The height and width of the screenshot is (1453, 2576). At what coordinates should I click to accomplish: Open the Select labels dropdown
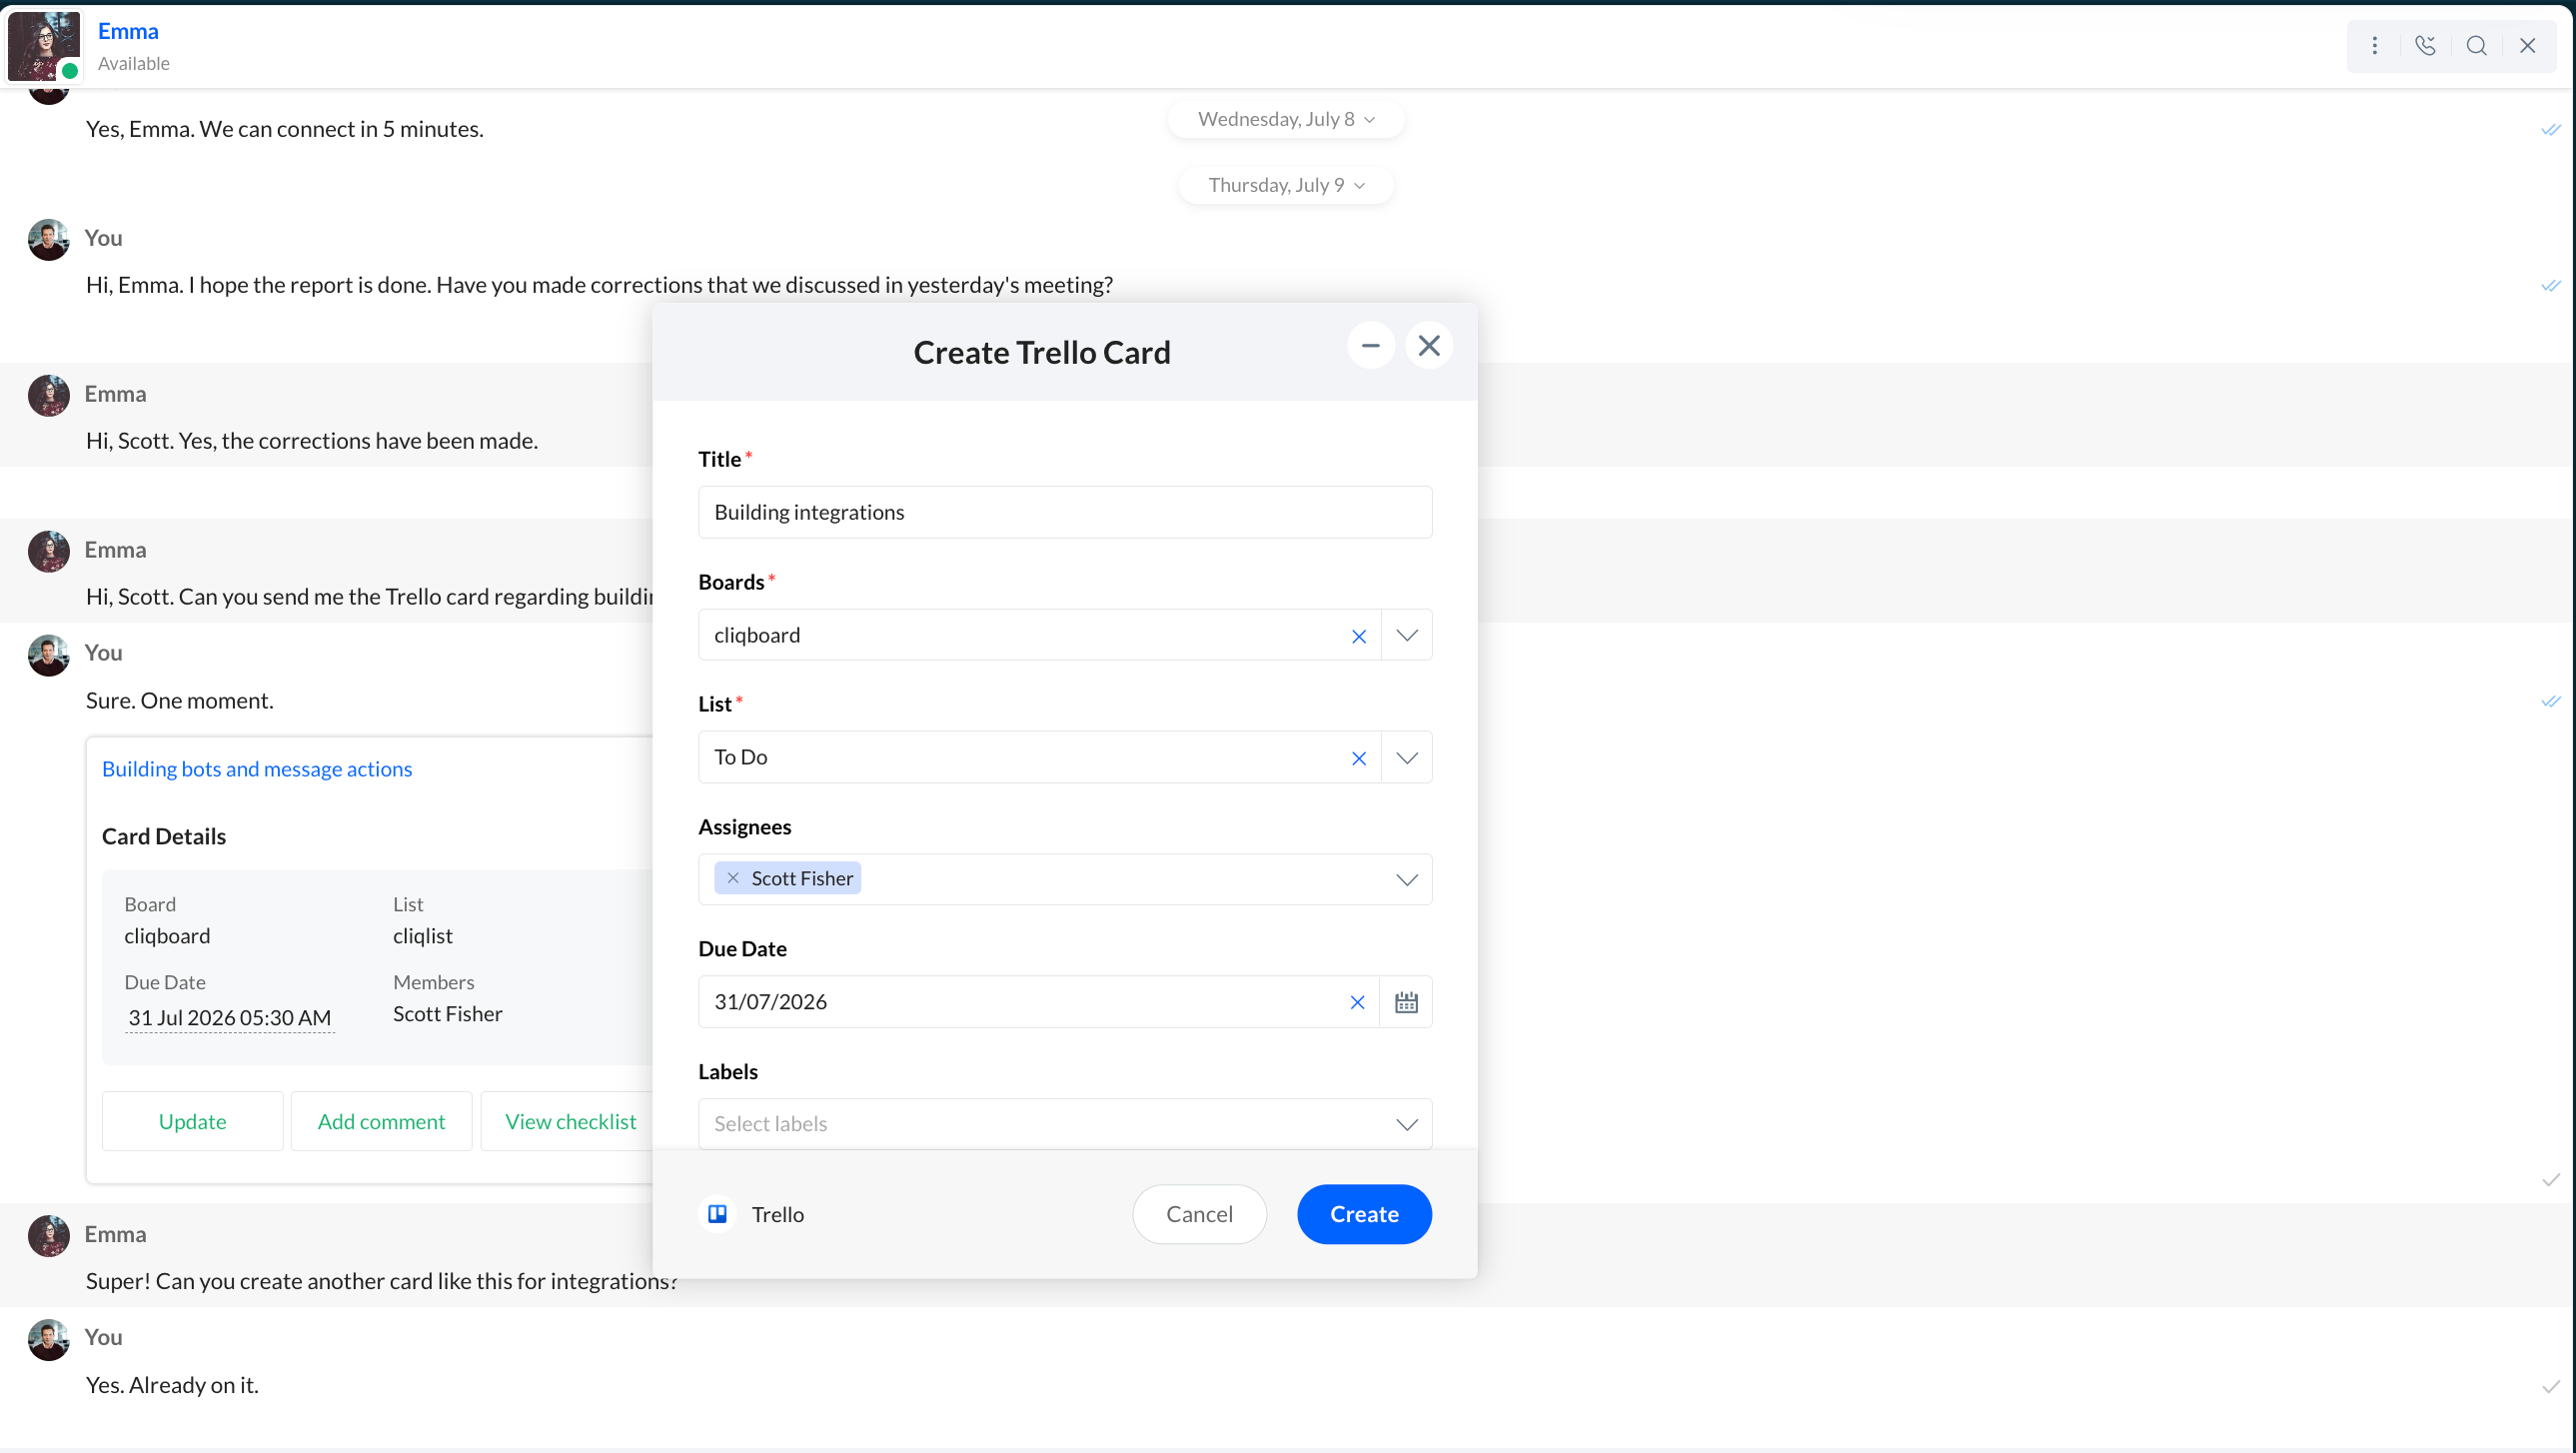(1065, 1124)
